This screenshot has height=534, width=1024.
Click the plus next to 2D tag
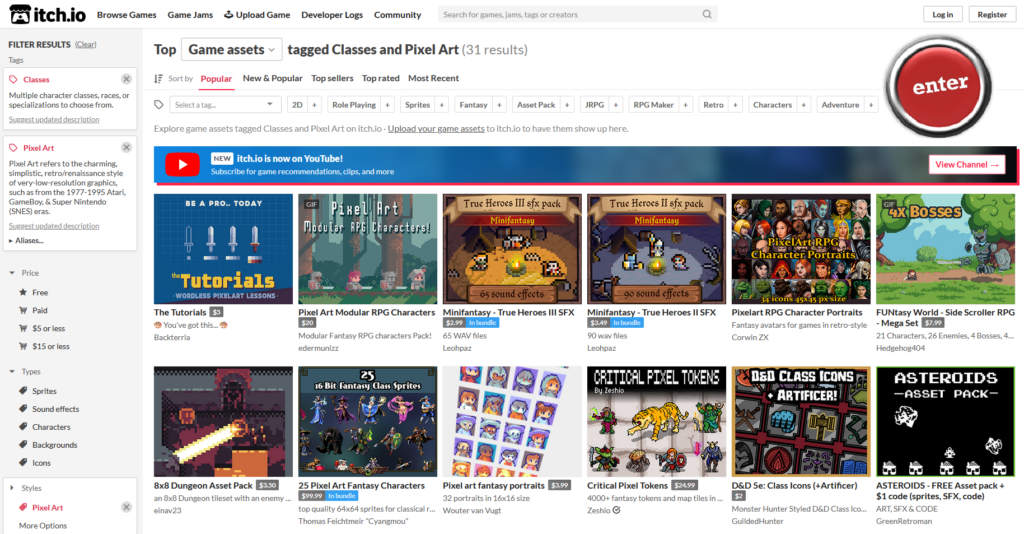(314, 104)
